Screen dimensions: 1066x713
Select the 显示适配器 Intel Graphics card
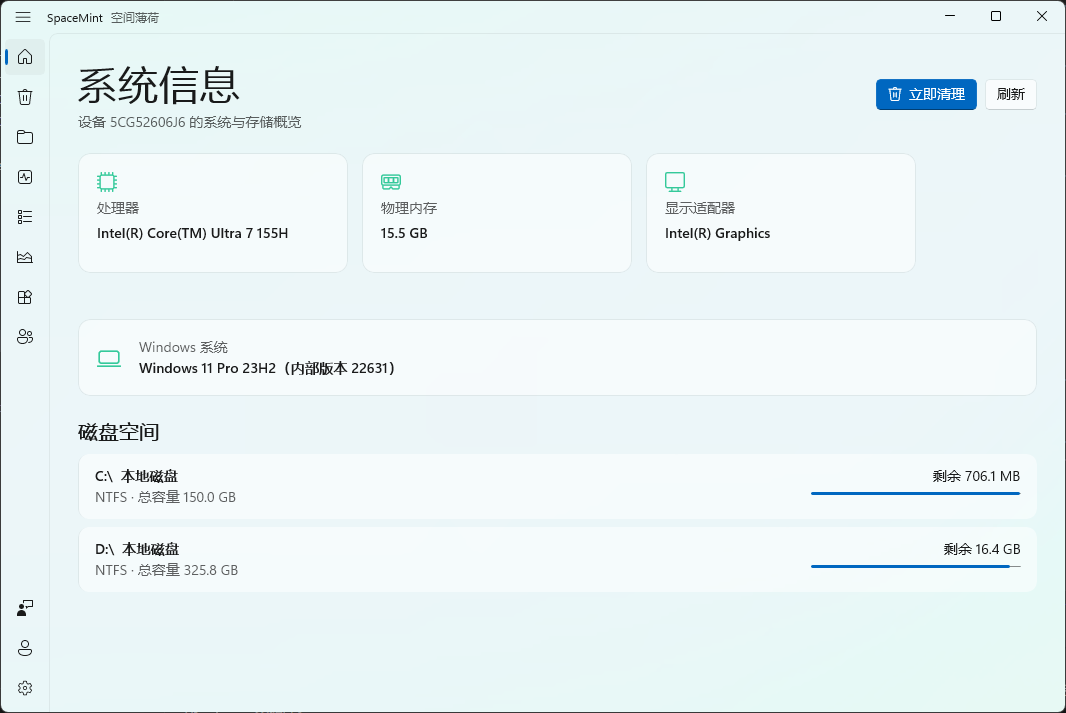(x=780, y=213)
